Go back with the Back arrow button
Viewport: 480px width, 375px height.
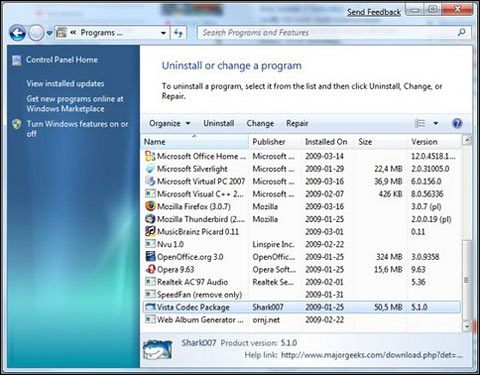(x=17, y=33)
